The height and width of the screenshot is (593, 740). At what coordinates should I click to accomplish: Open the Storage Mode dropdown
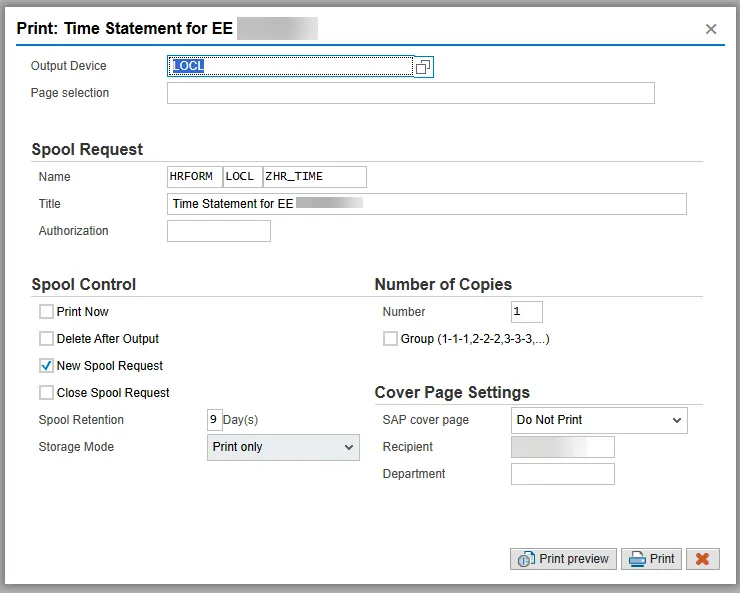click(283, 447)
